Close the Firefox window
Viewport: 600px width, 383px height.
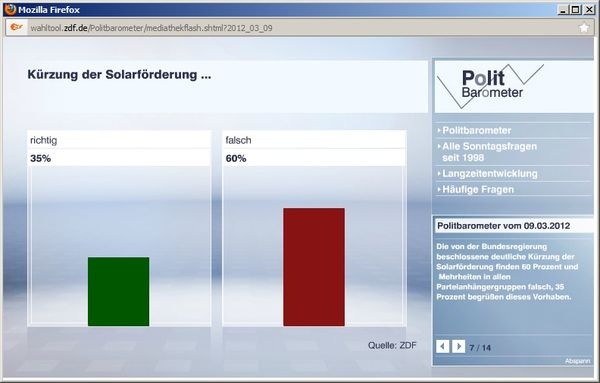589,10
